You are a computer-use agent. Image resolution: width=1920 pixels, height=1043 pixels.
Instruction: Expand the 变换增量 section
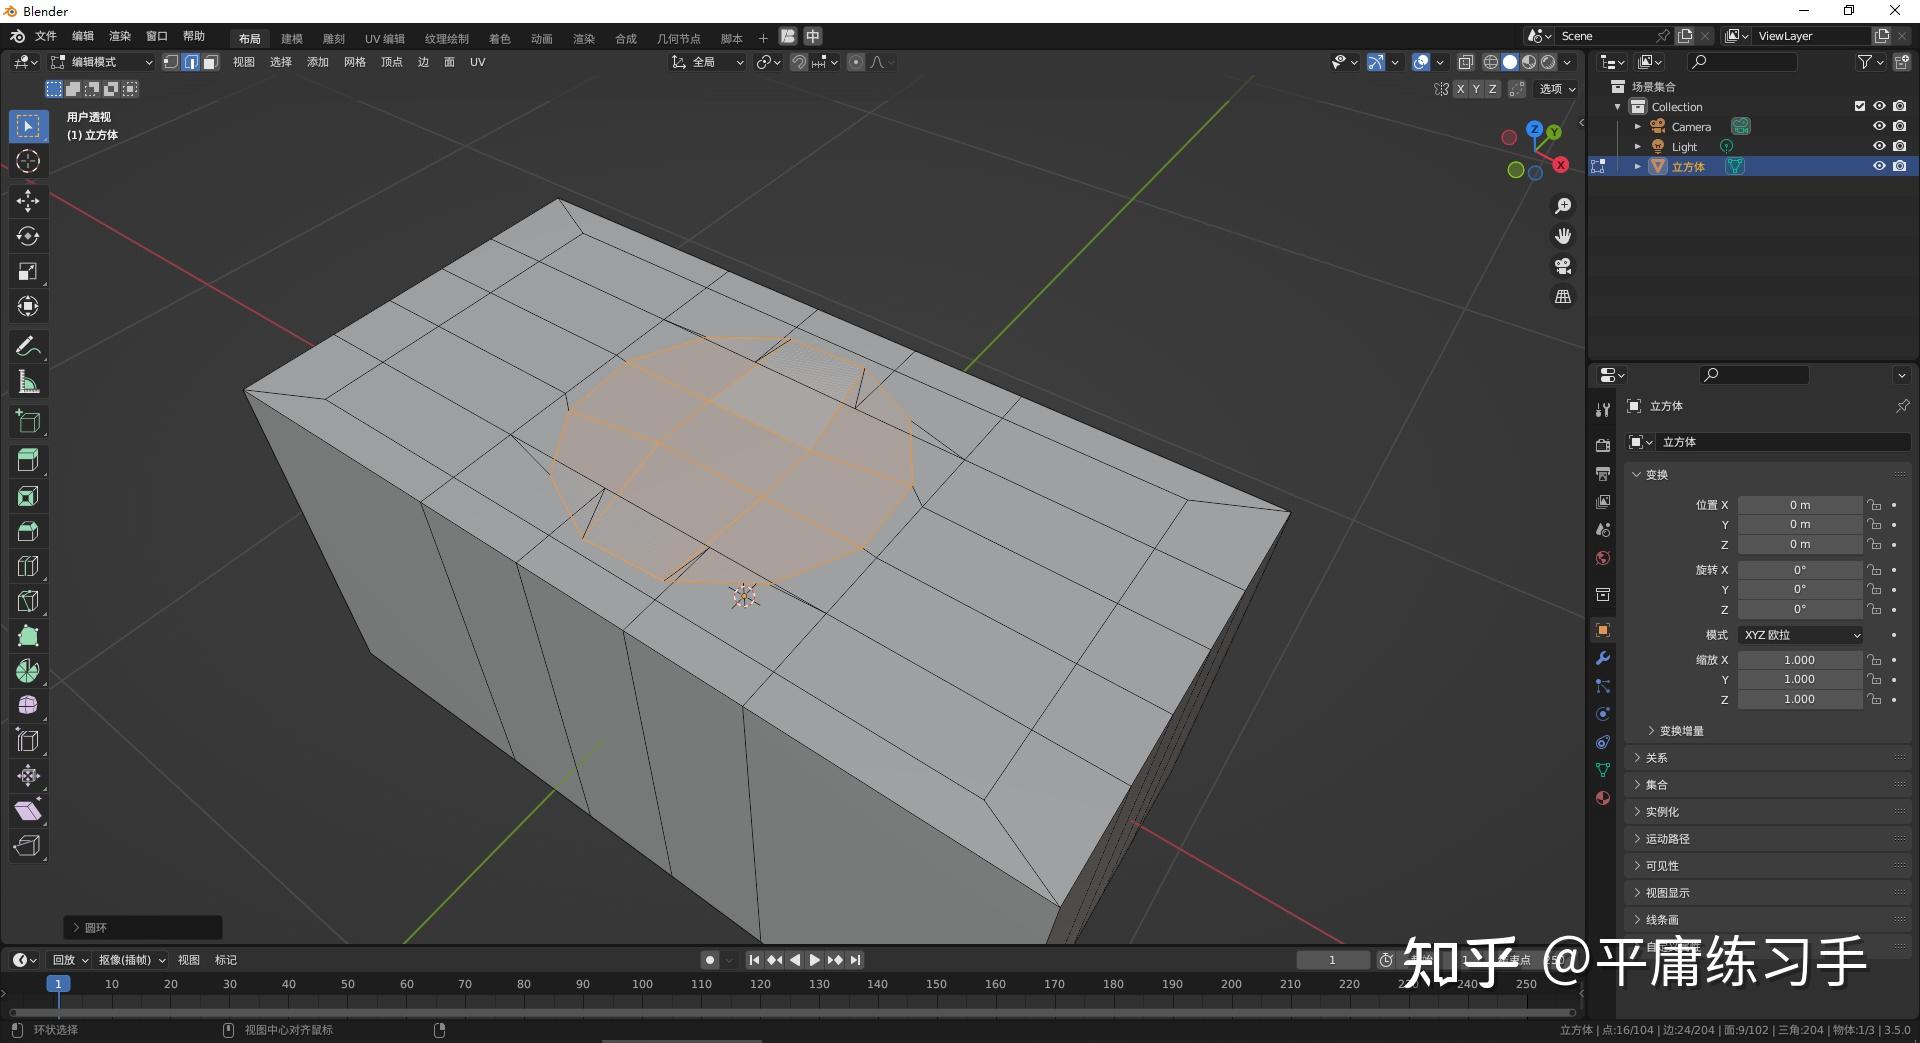coord(1678,730)
